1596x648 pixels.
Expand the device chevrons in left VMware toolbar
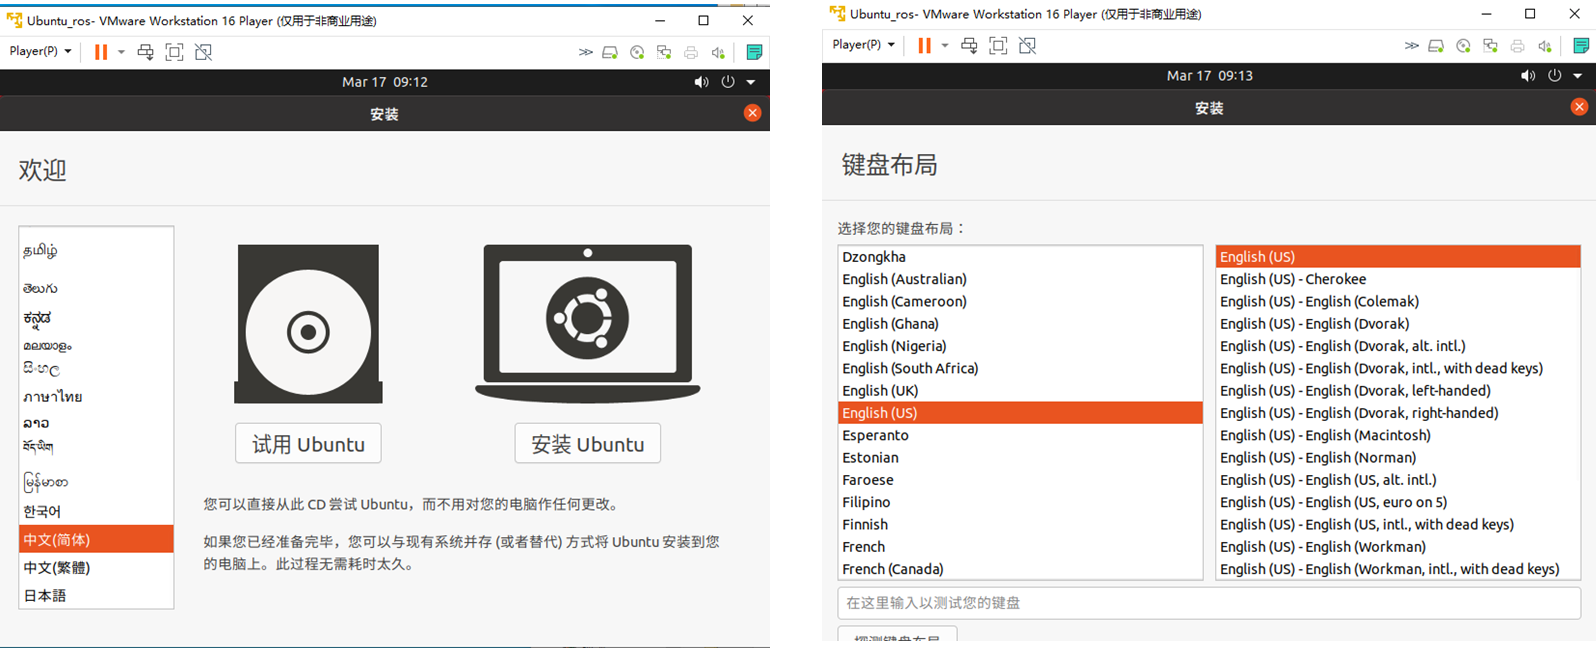585,52
